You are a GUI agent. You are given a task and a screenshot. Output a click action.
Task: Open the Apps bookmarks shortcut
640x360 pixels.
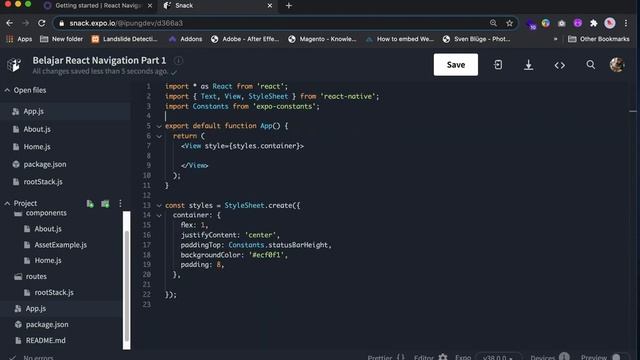(19, 39)
